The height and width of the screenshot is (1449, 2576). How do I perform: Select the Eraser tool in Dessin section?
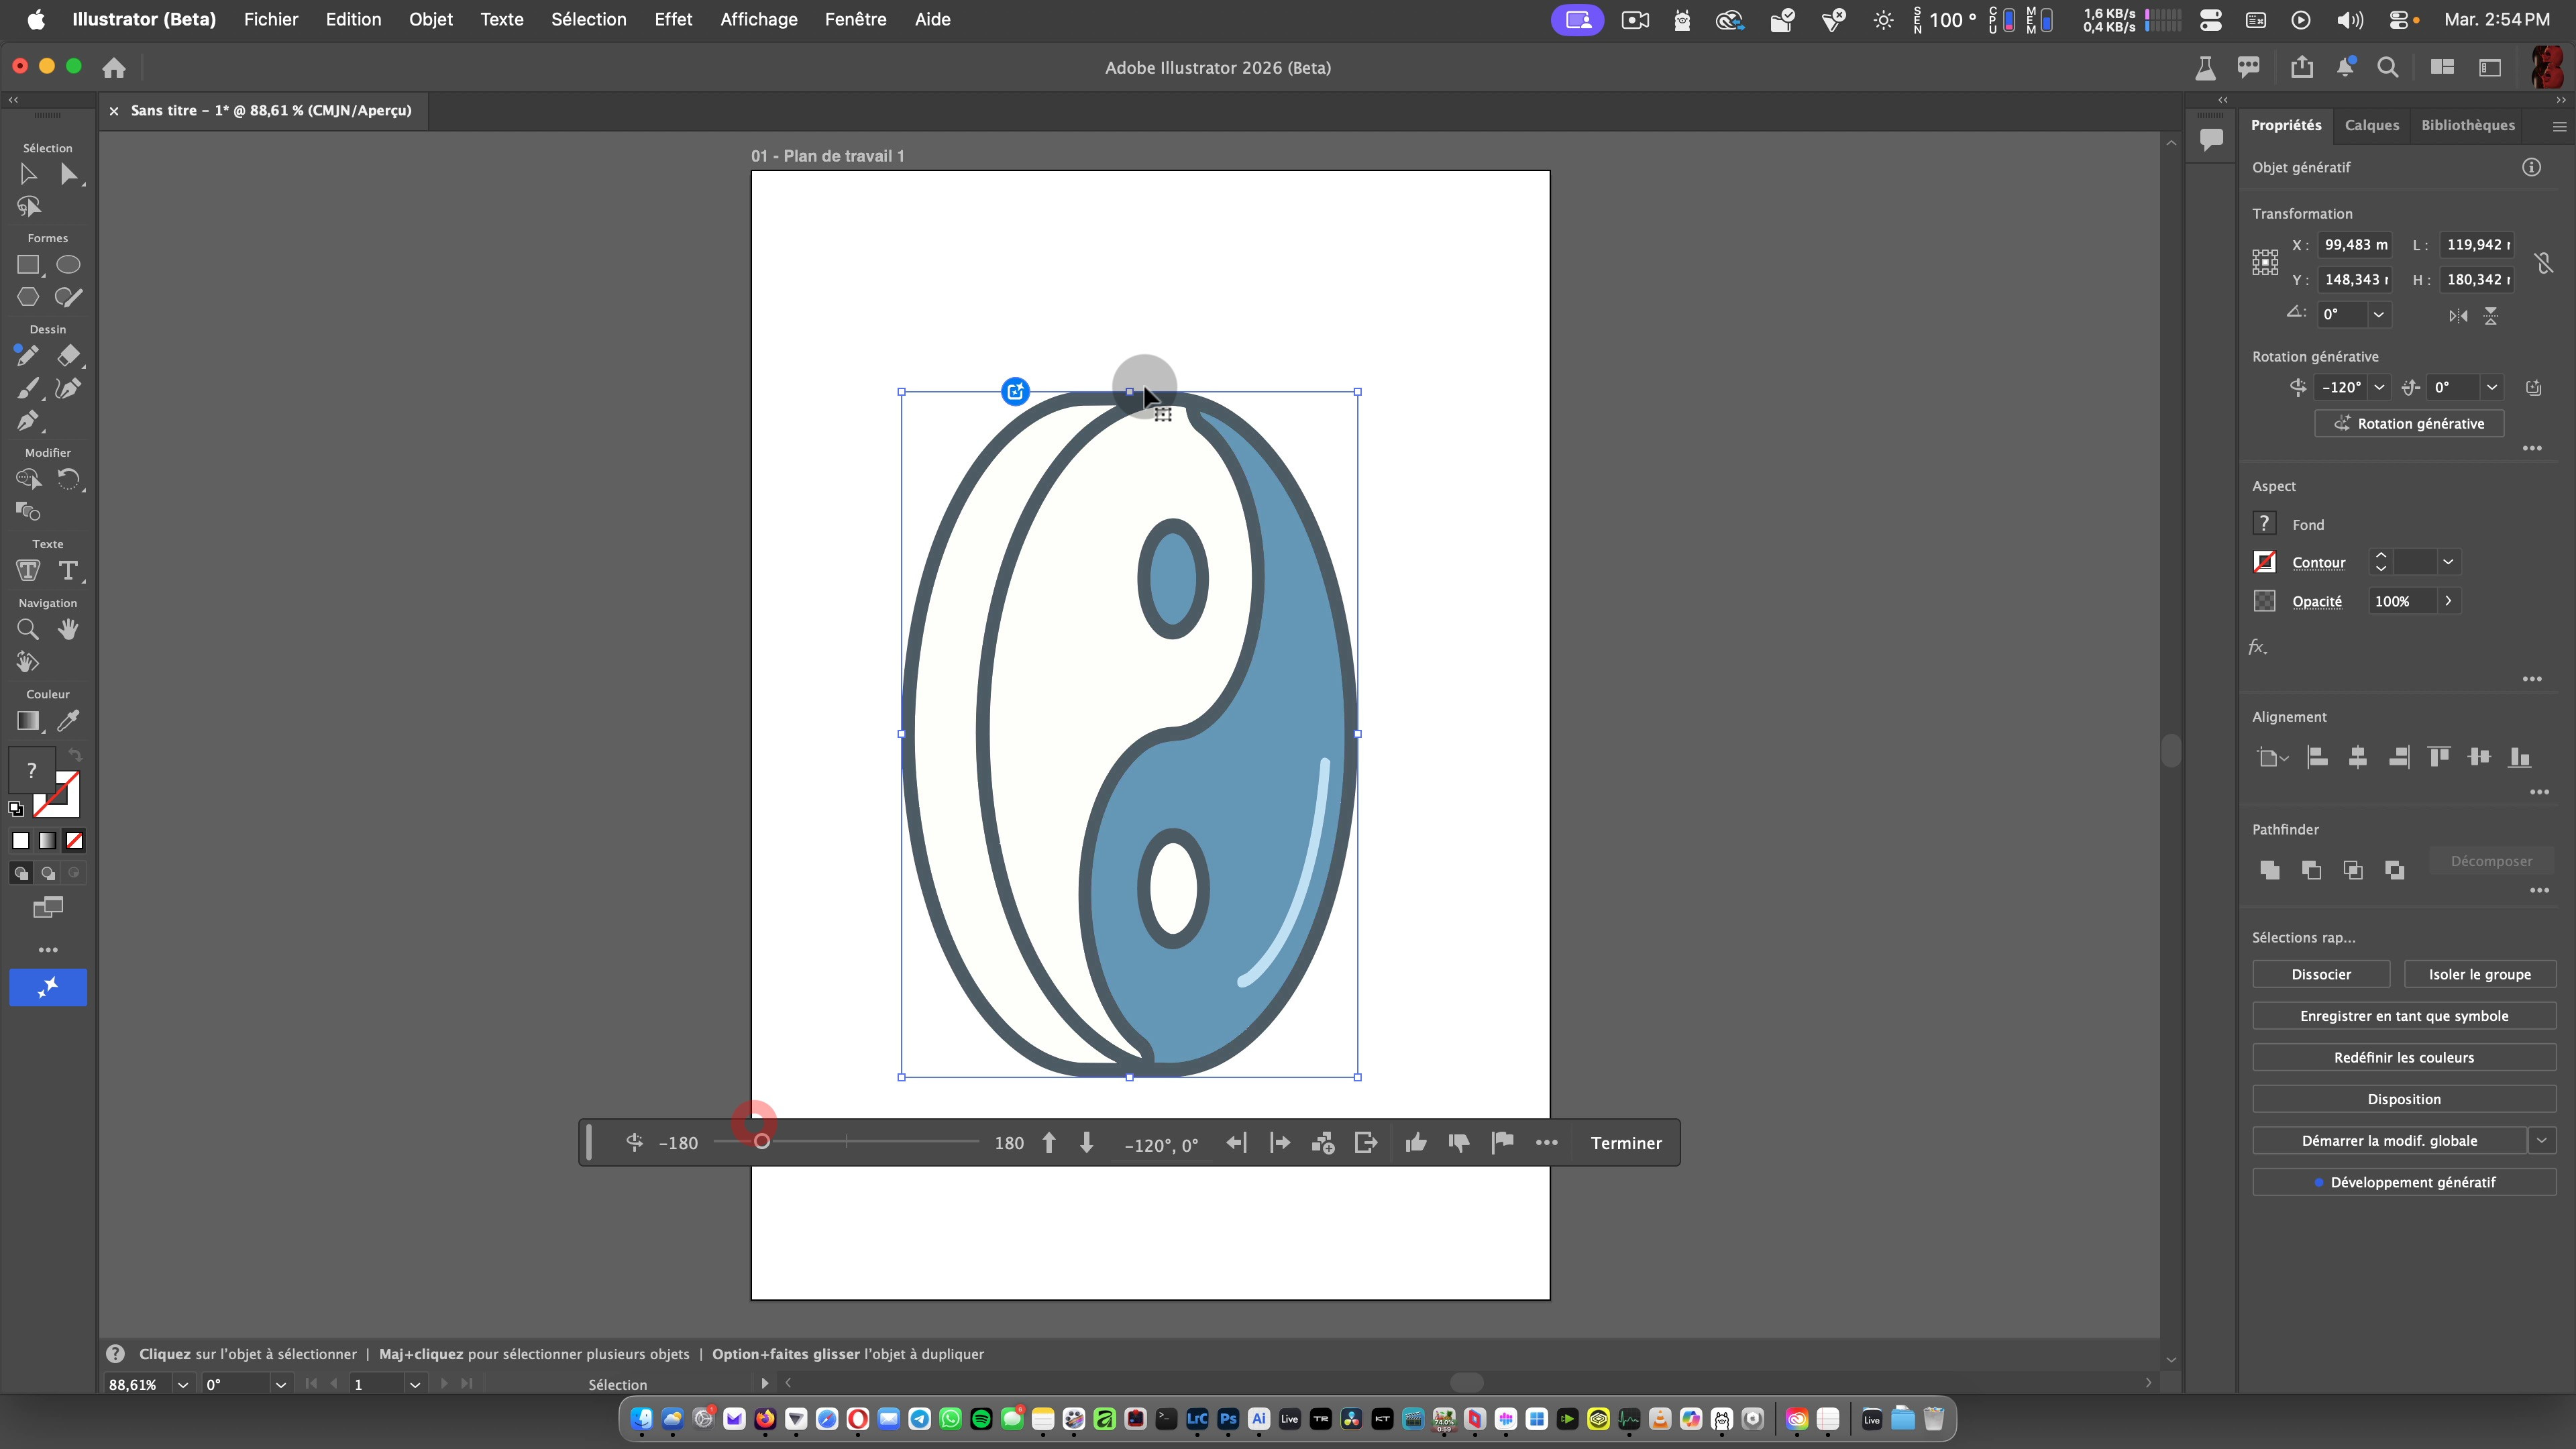pos(68,356)
